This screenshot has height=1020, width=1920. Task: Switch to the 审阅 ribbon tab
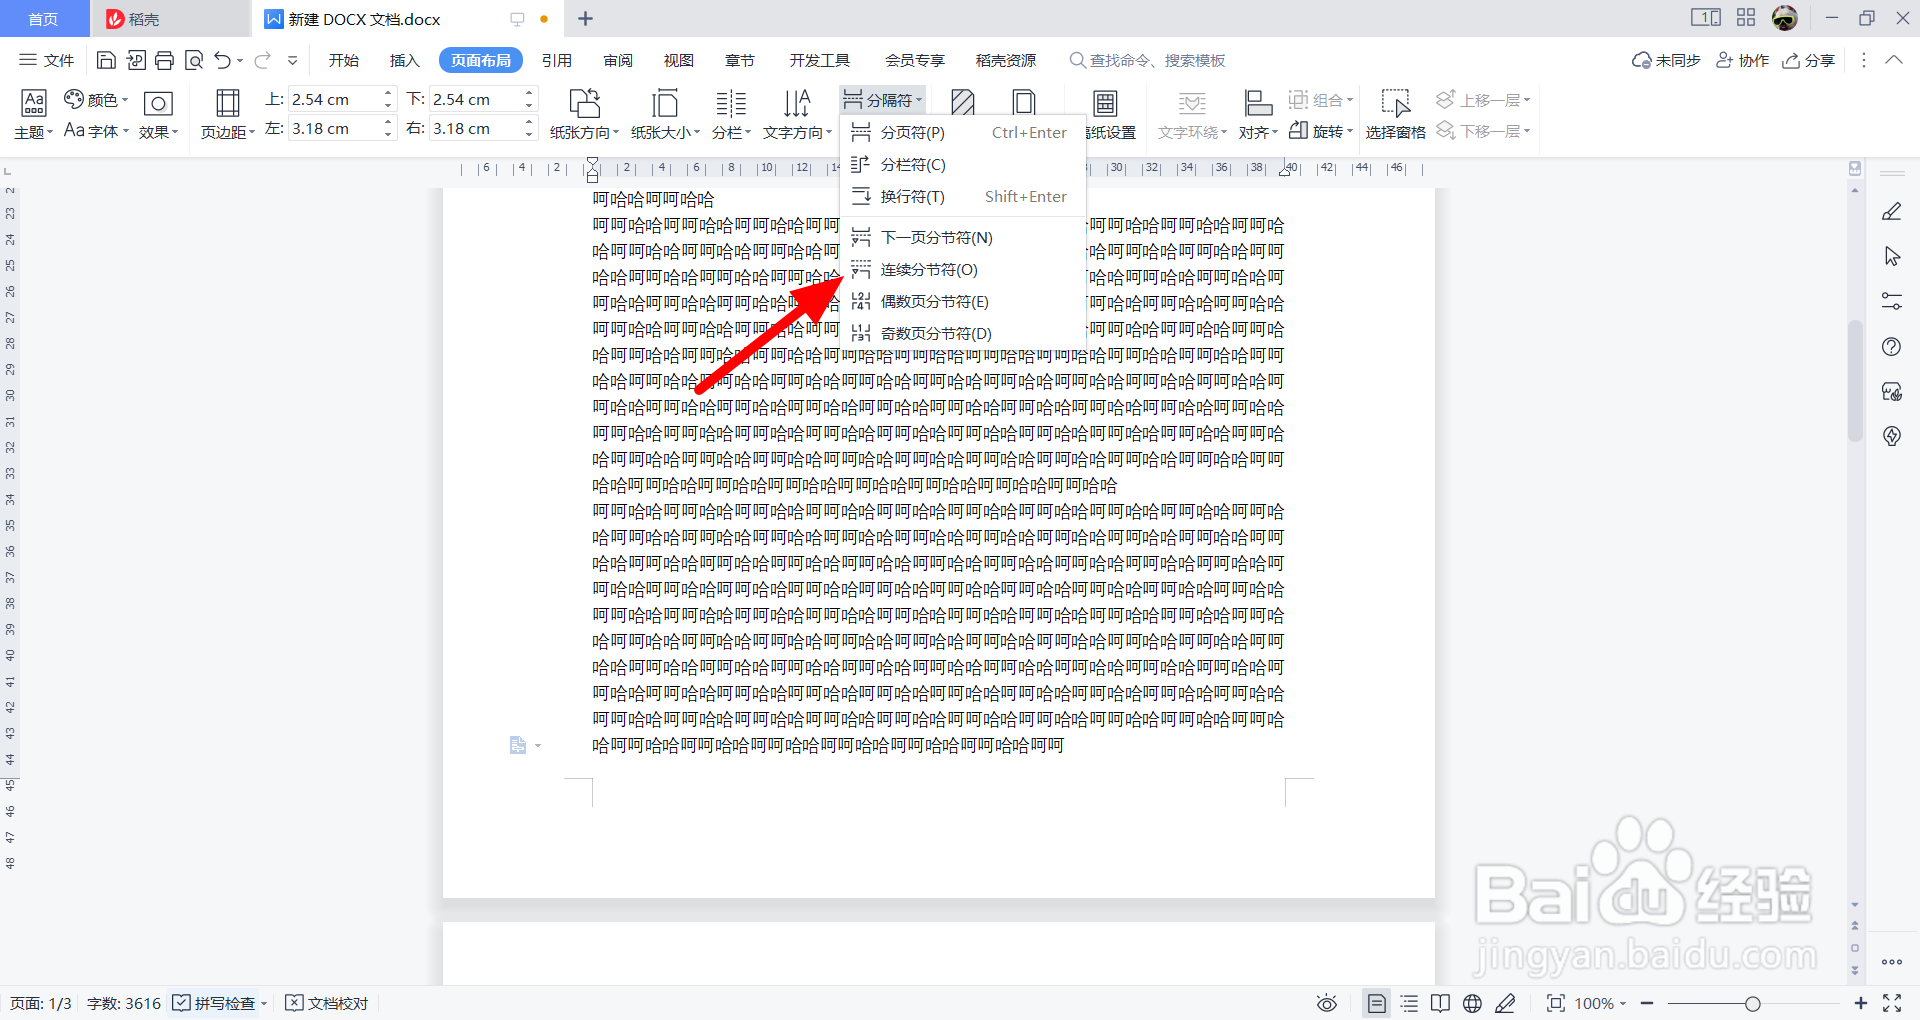pos(618,61)
